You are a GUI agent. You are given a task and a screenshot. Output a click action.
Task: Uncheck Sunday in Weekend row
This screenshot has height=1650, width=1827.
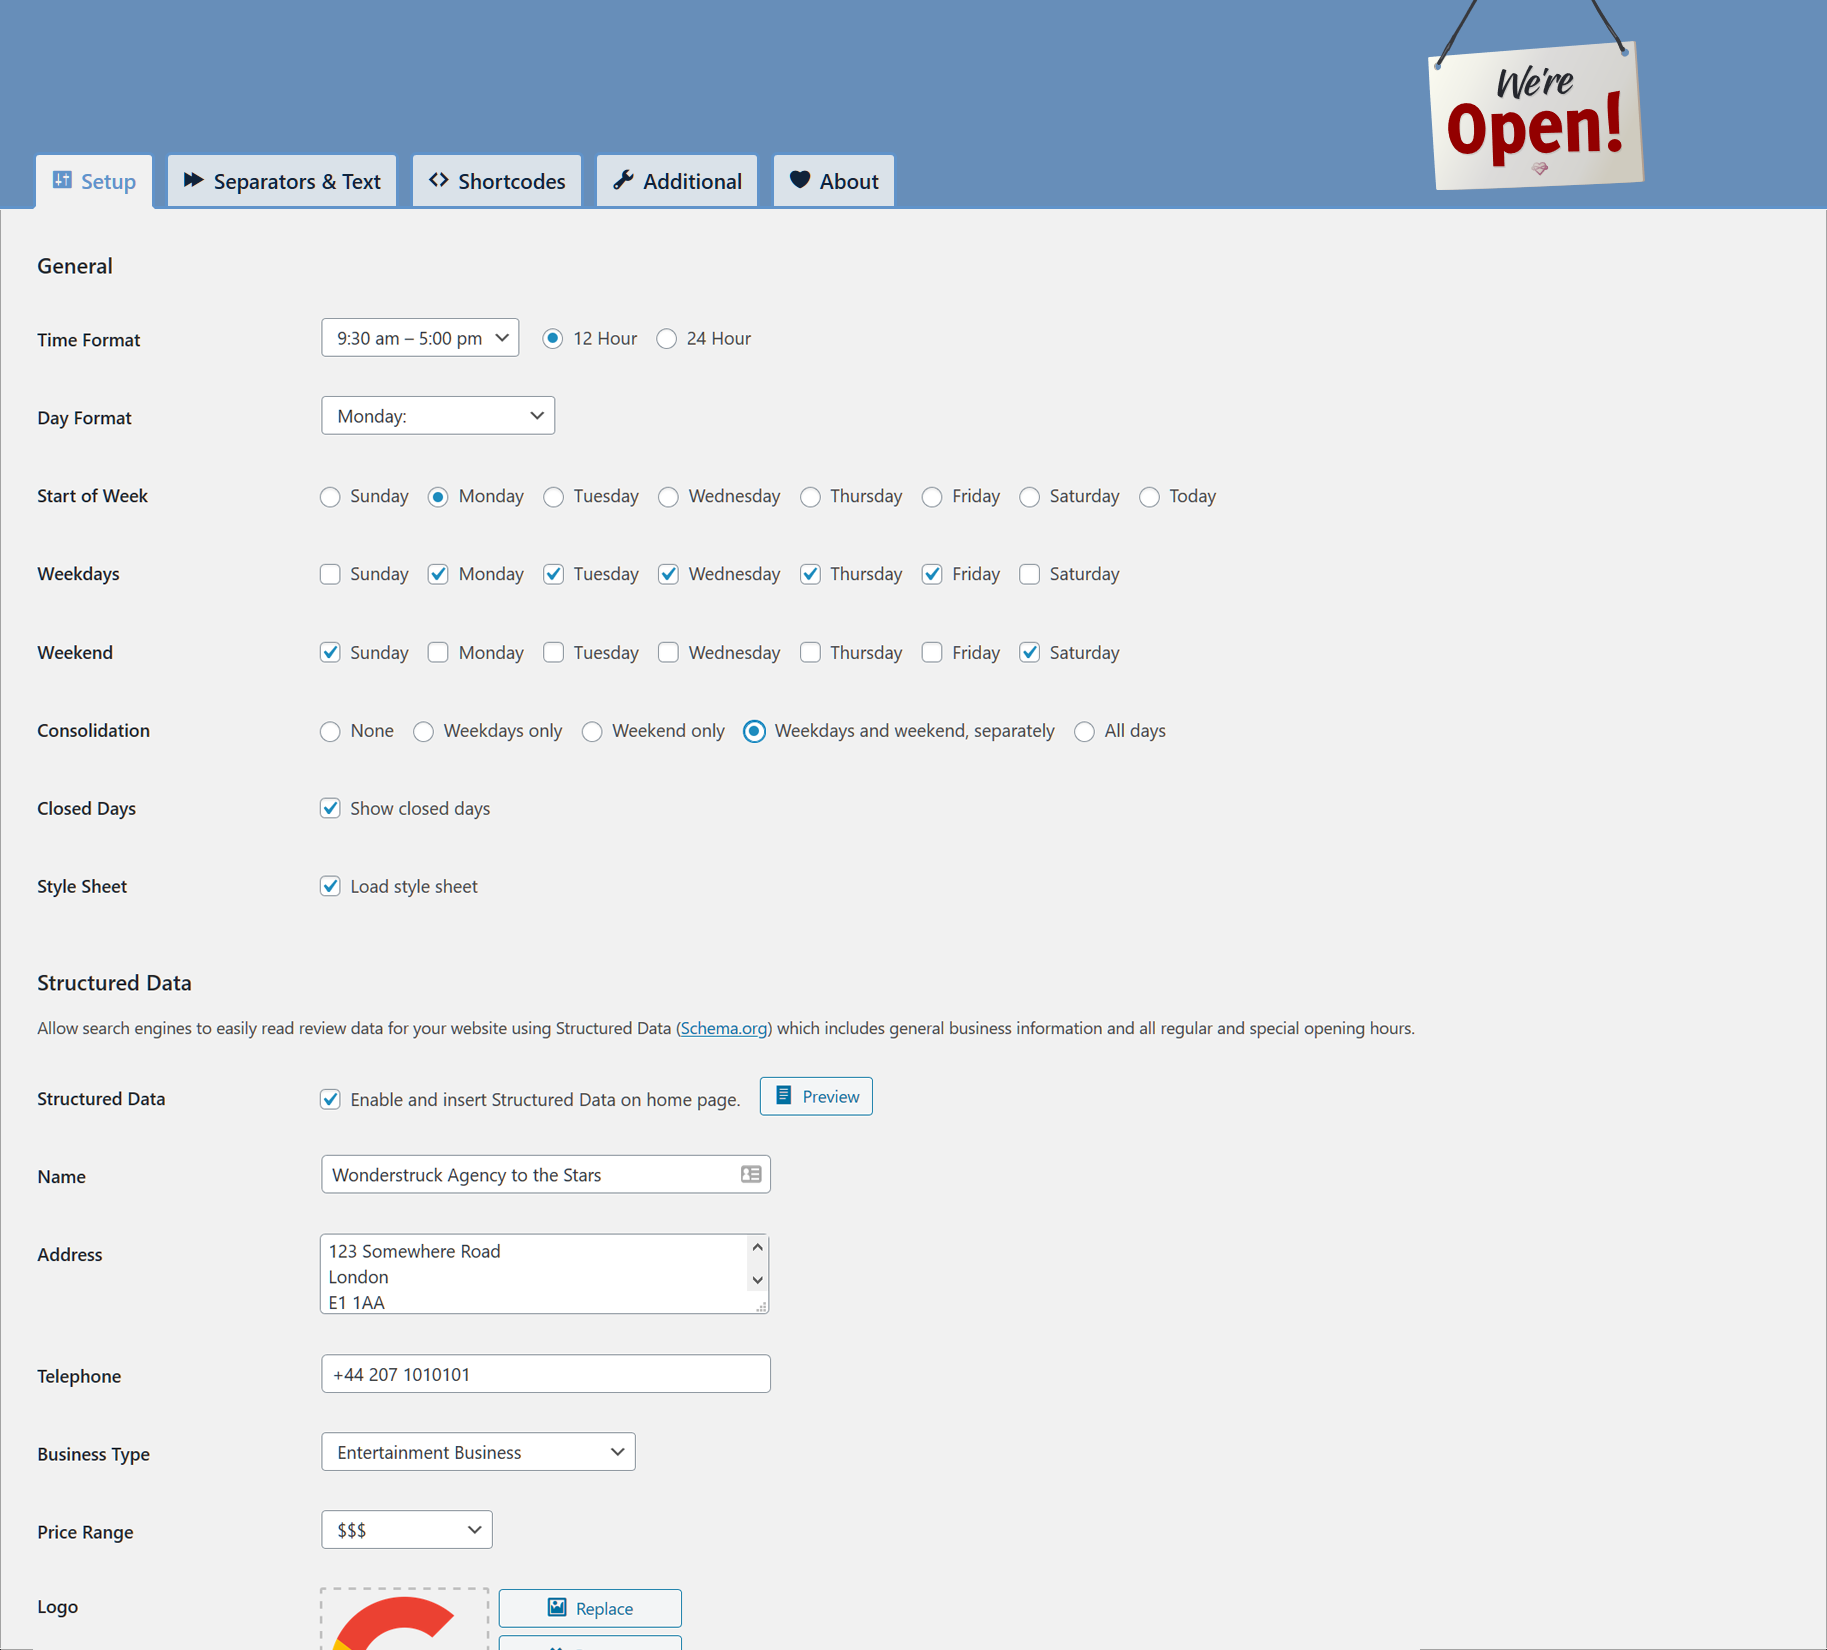point(330,653)
